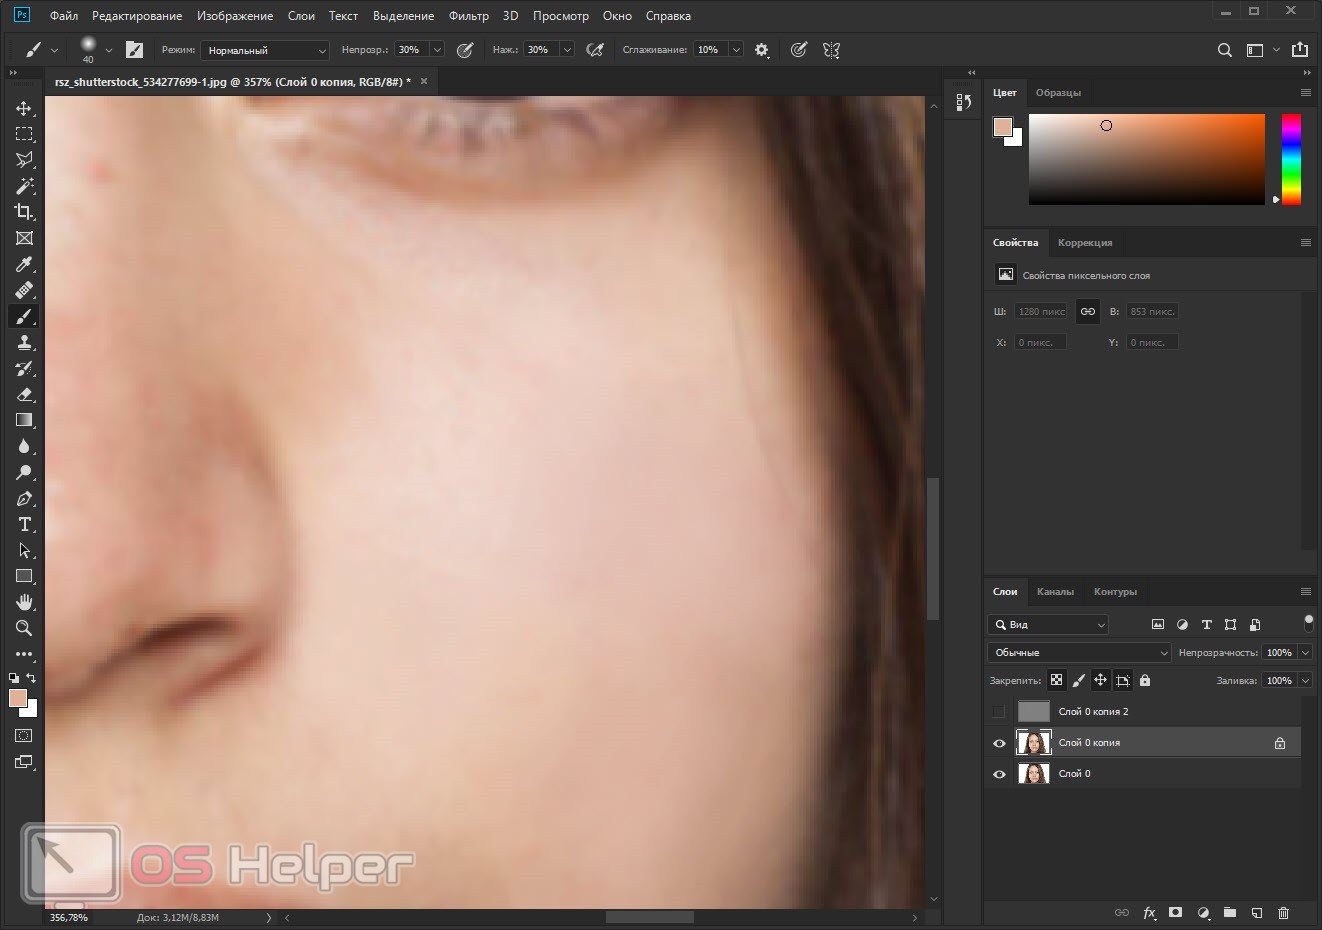Open the Сглаживание value dropdown
The width and height of the screenshot is (1322, 930).
[736, 50]
